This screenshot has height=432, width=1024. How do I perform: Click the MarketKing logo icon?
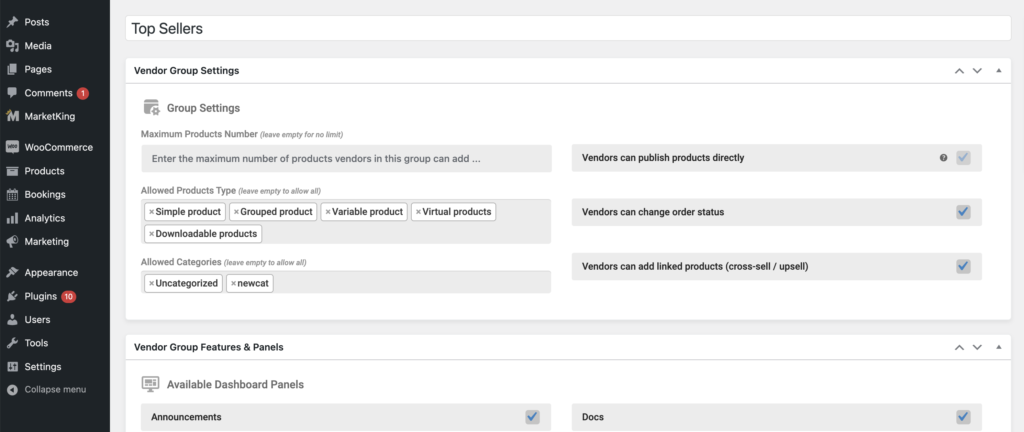[12, 116]
